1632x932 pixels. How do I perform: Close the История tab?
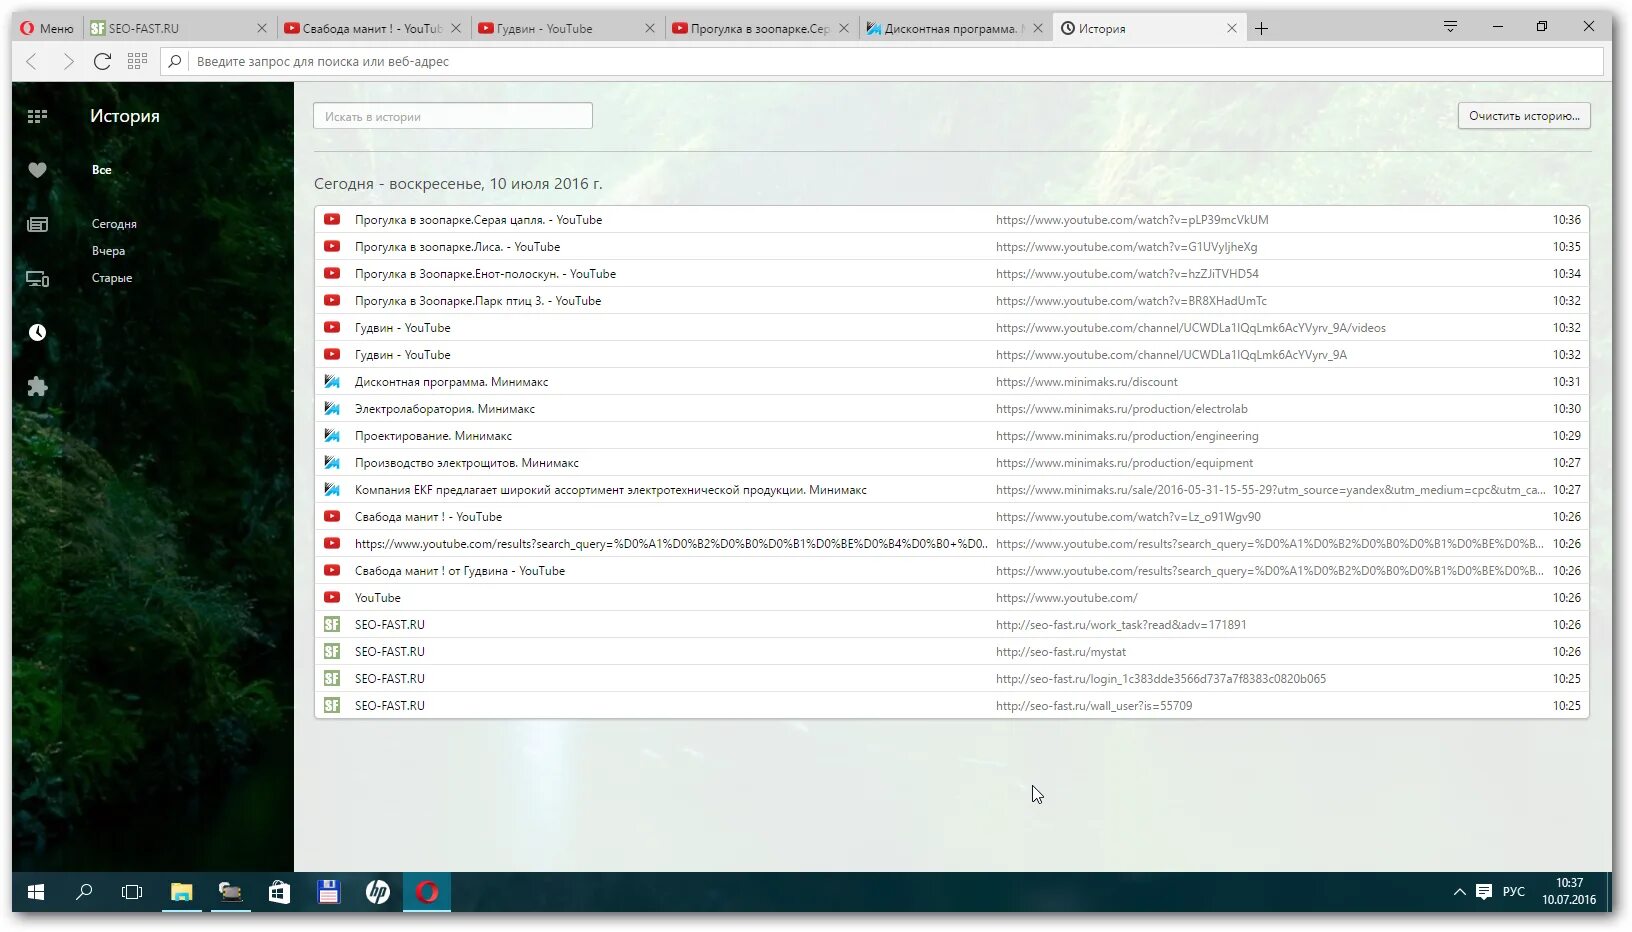click(x=1232, y=28)
